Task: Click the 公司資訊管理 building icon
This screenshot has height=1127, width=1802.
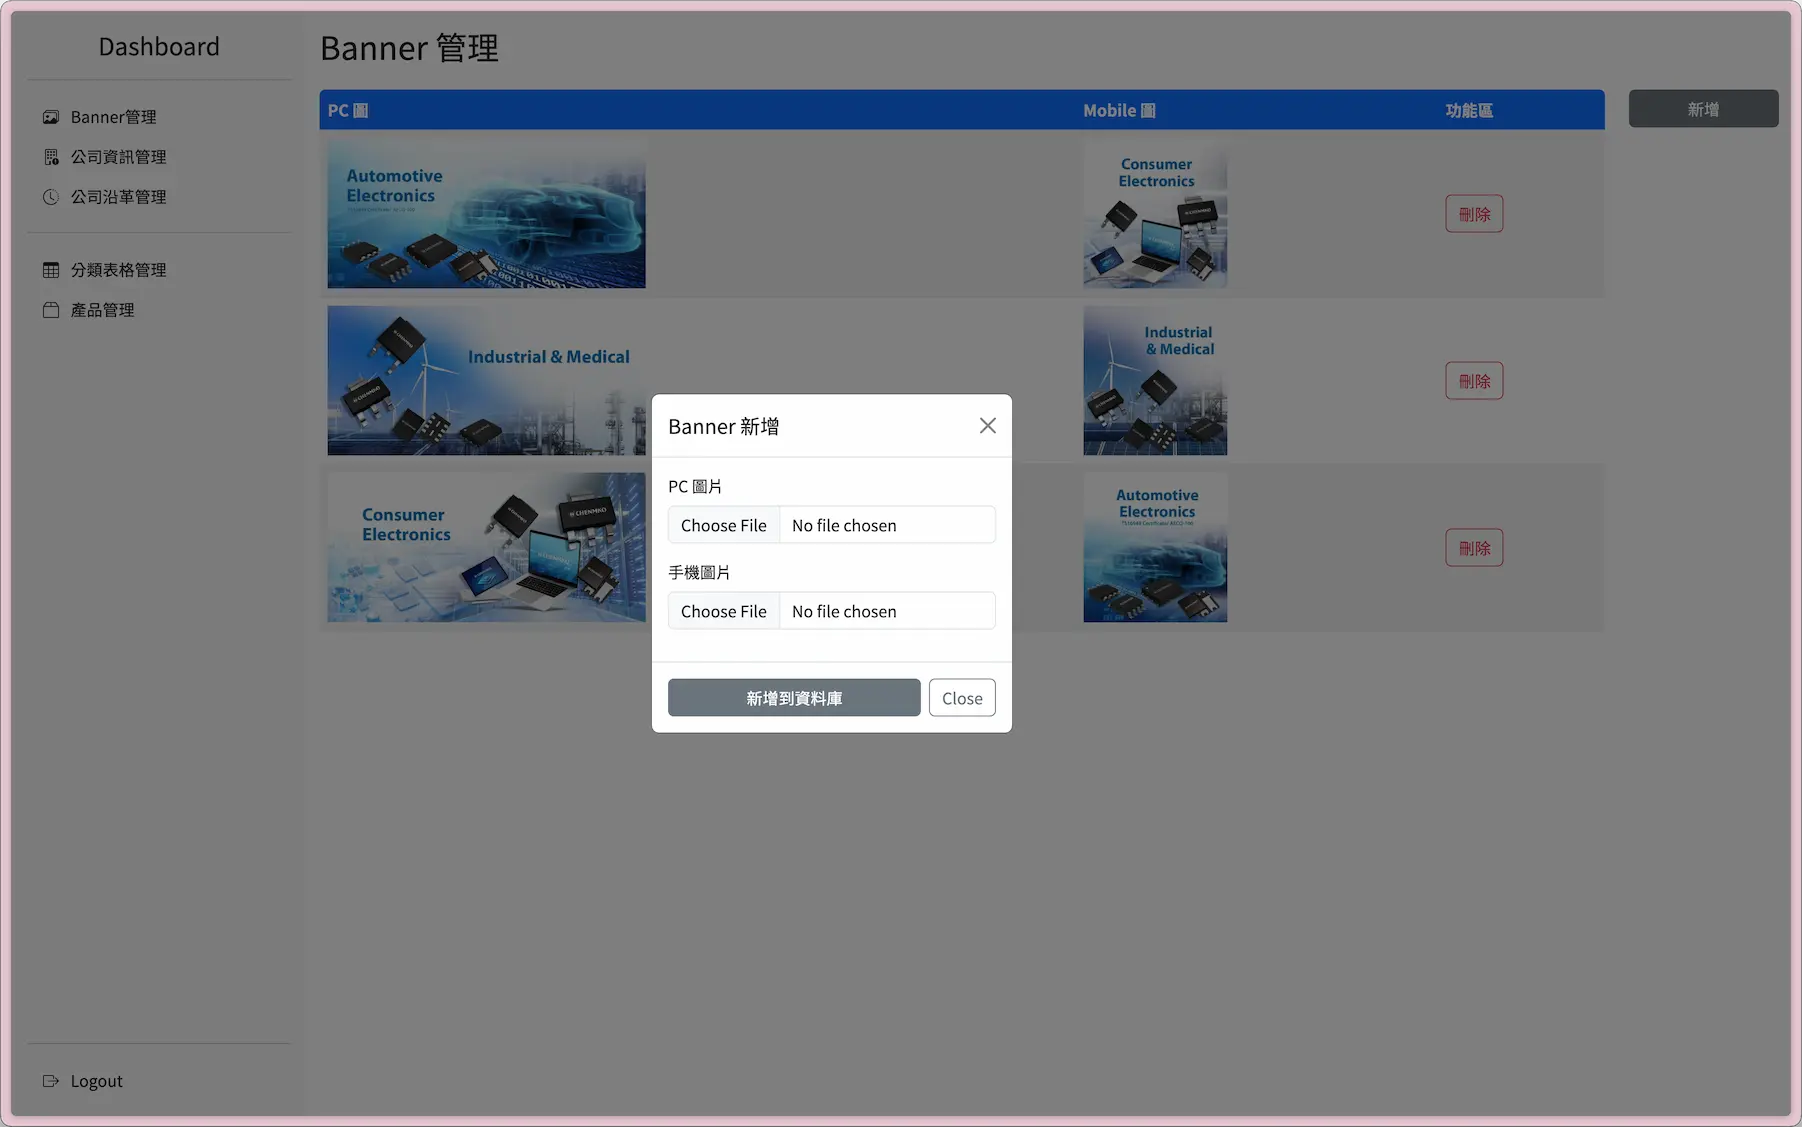Action: (x=51, y=157)
